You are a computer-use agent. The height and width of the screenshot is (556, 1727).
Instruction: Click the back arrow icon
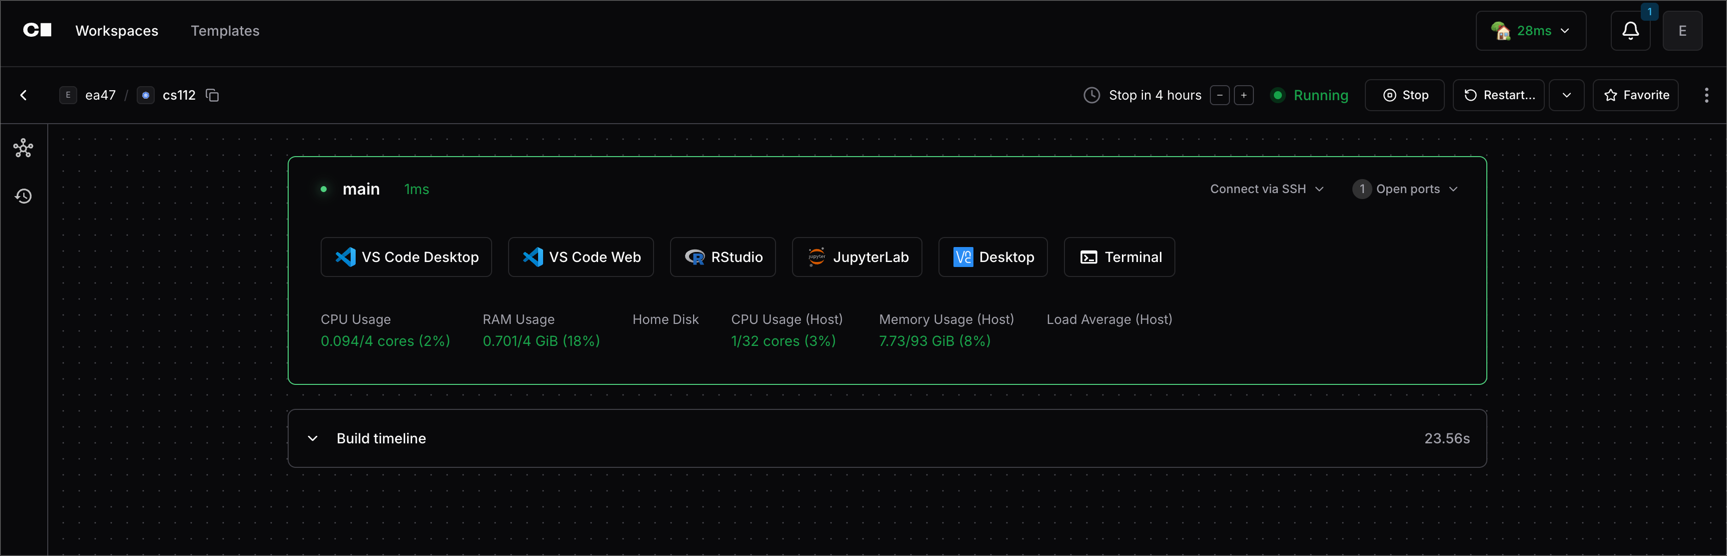(x=24, y=95)
